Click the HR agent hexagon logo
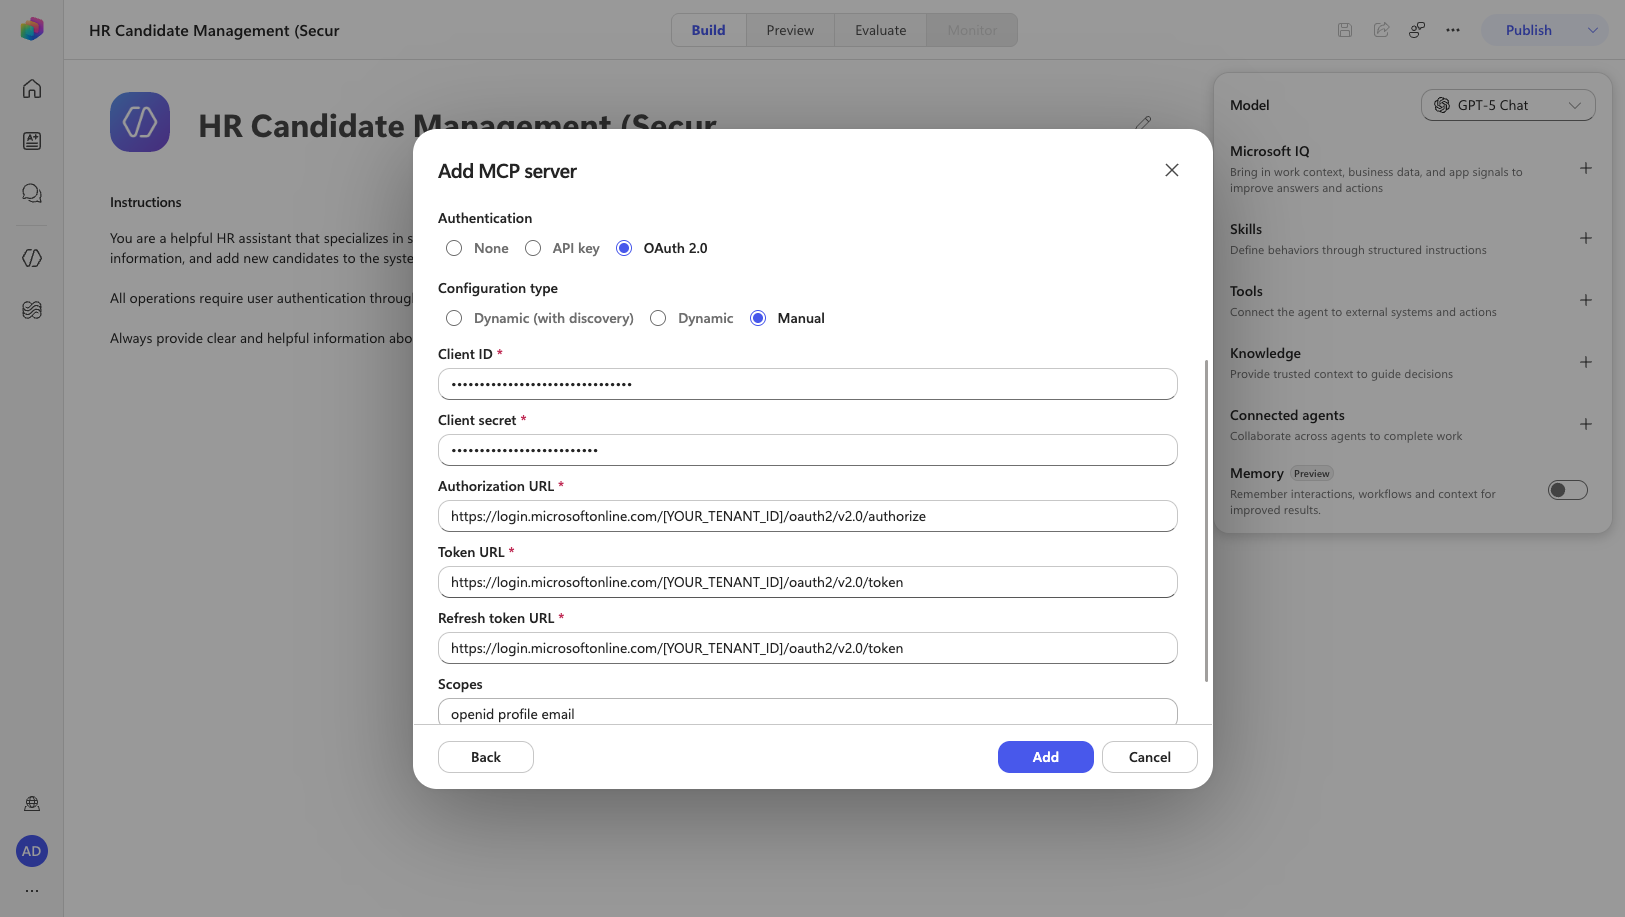 point(140,122)
